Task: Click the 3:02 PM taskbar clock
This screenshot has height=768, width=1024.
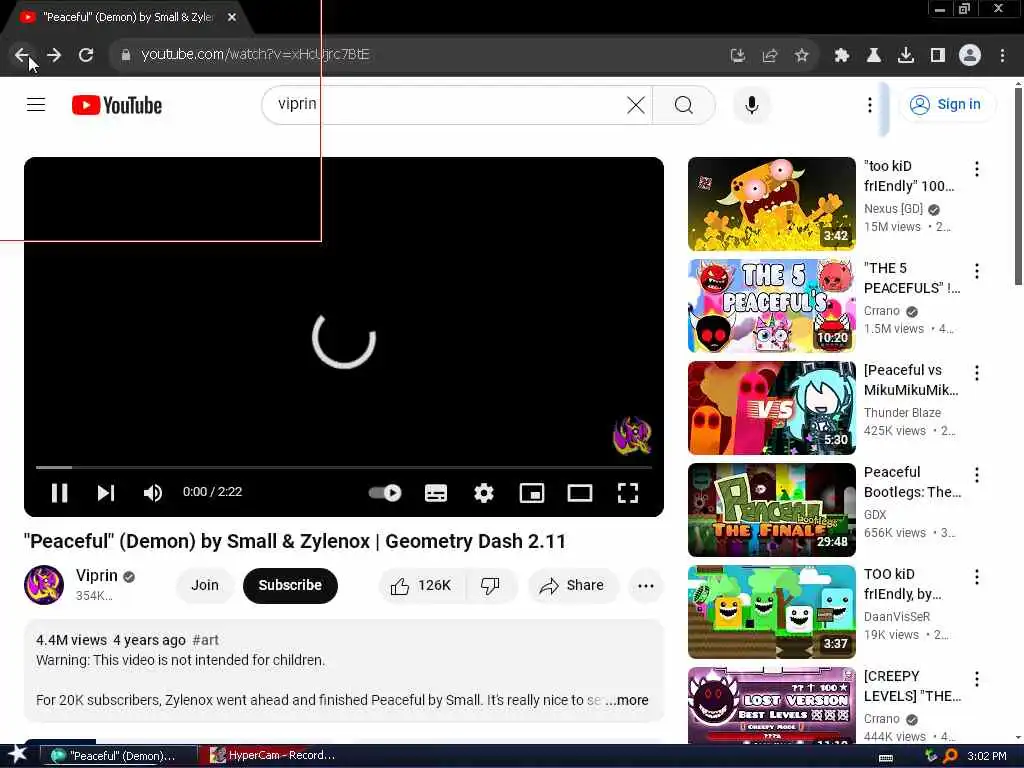Action: [x=986, y=756]
